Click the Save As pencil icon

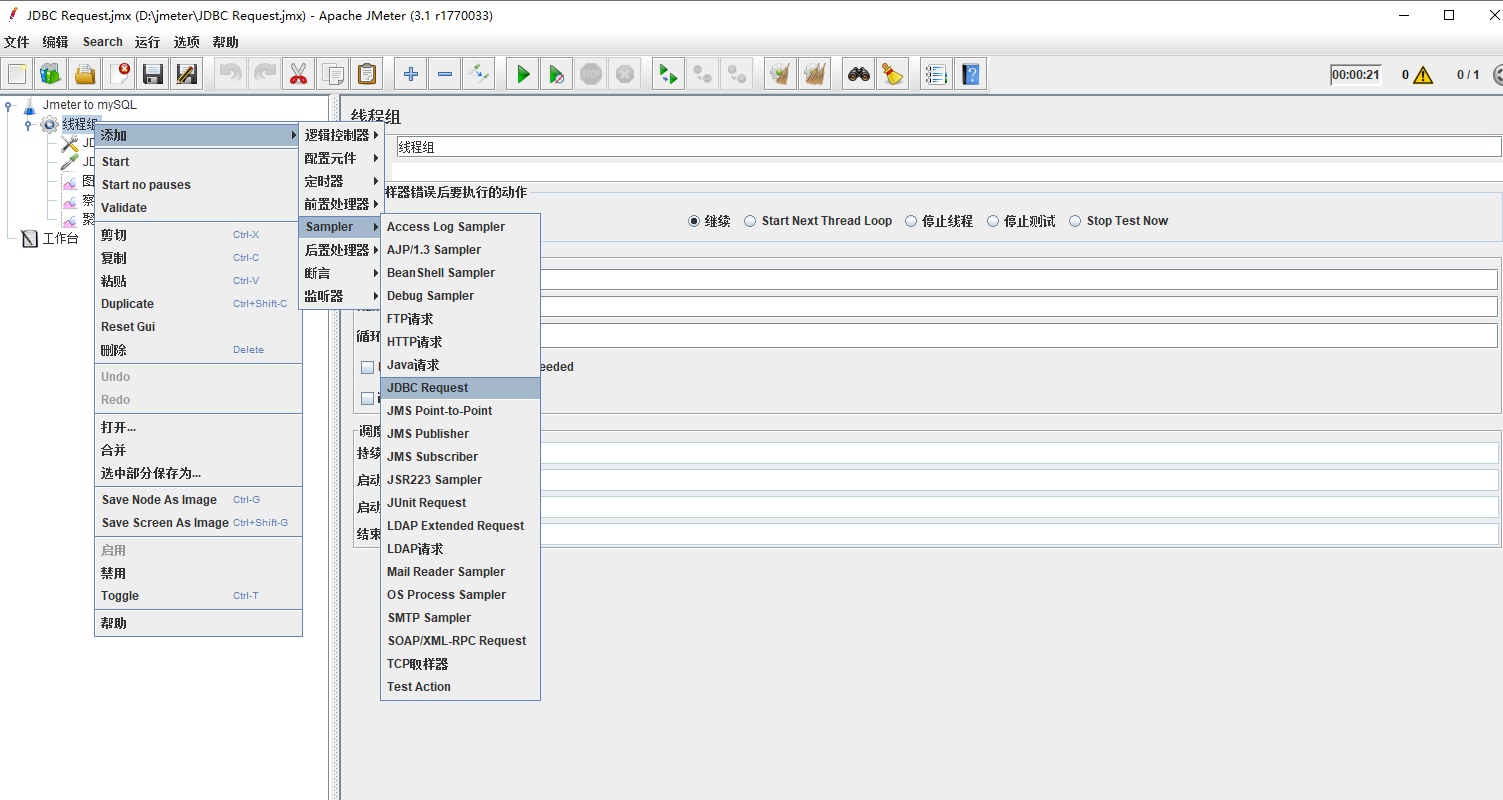(x=187, y=74)
